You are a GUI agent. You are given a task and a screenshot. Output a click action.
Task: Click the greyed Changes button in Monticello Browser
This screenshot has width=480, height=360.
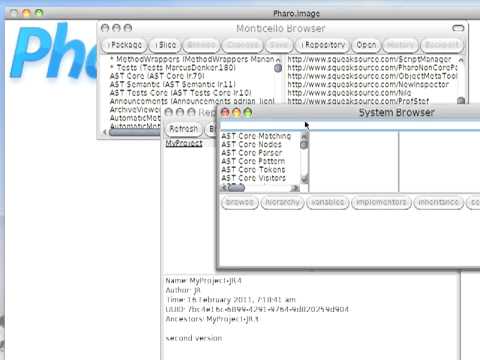[242, 45]
